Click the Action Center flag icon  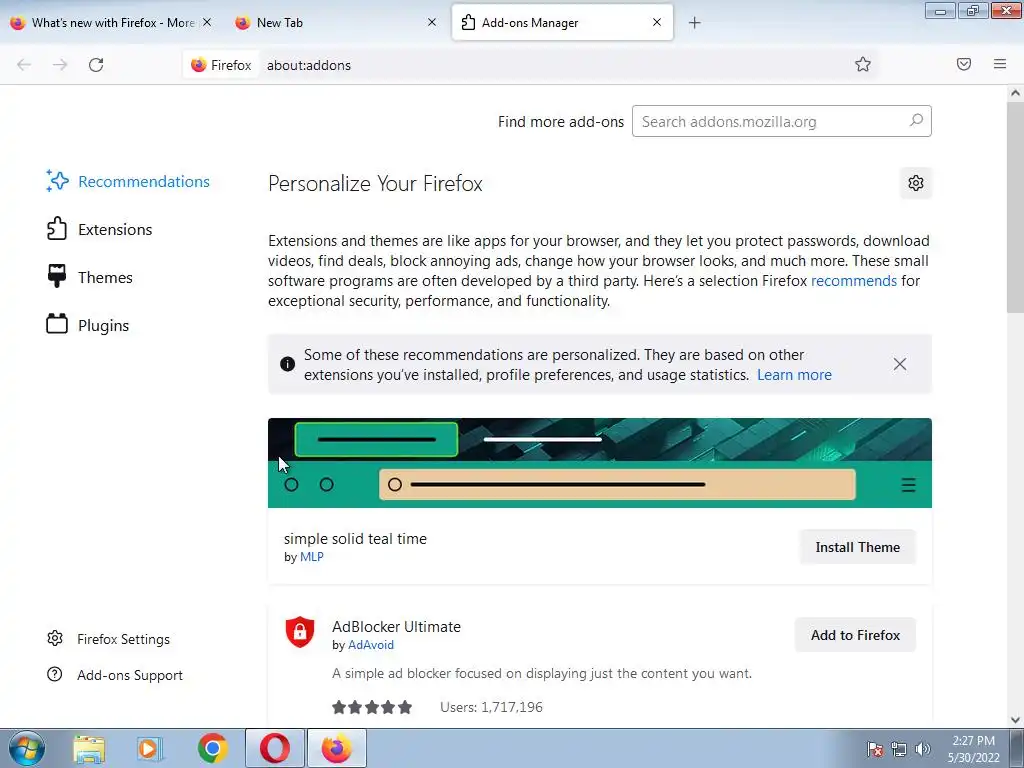pos(874,749)
